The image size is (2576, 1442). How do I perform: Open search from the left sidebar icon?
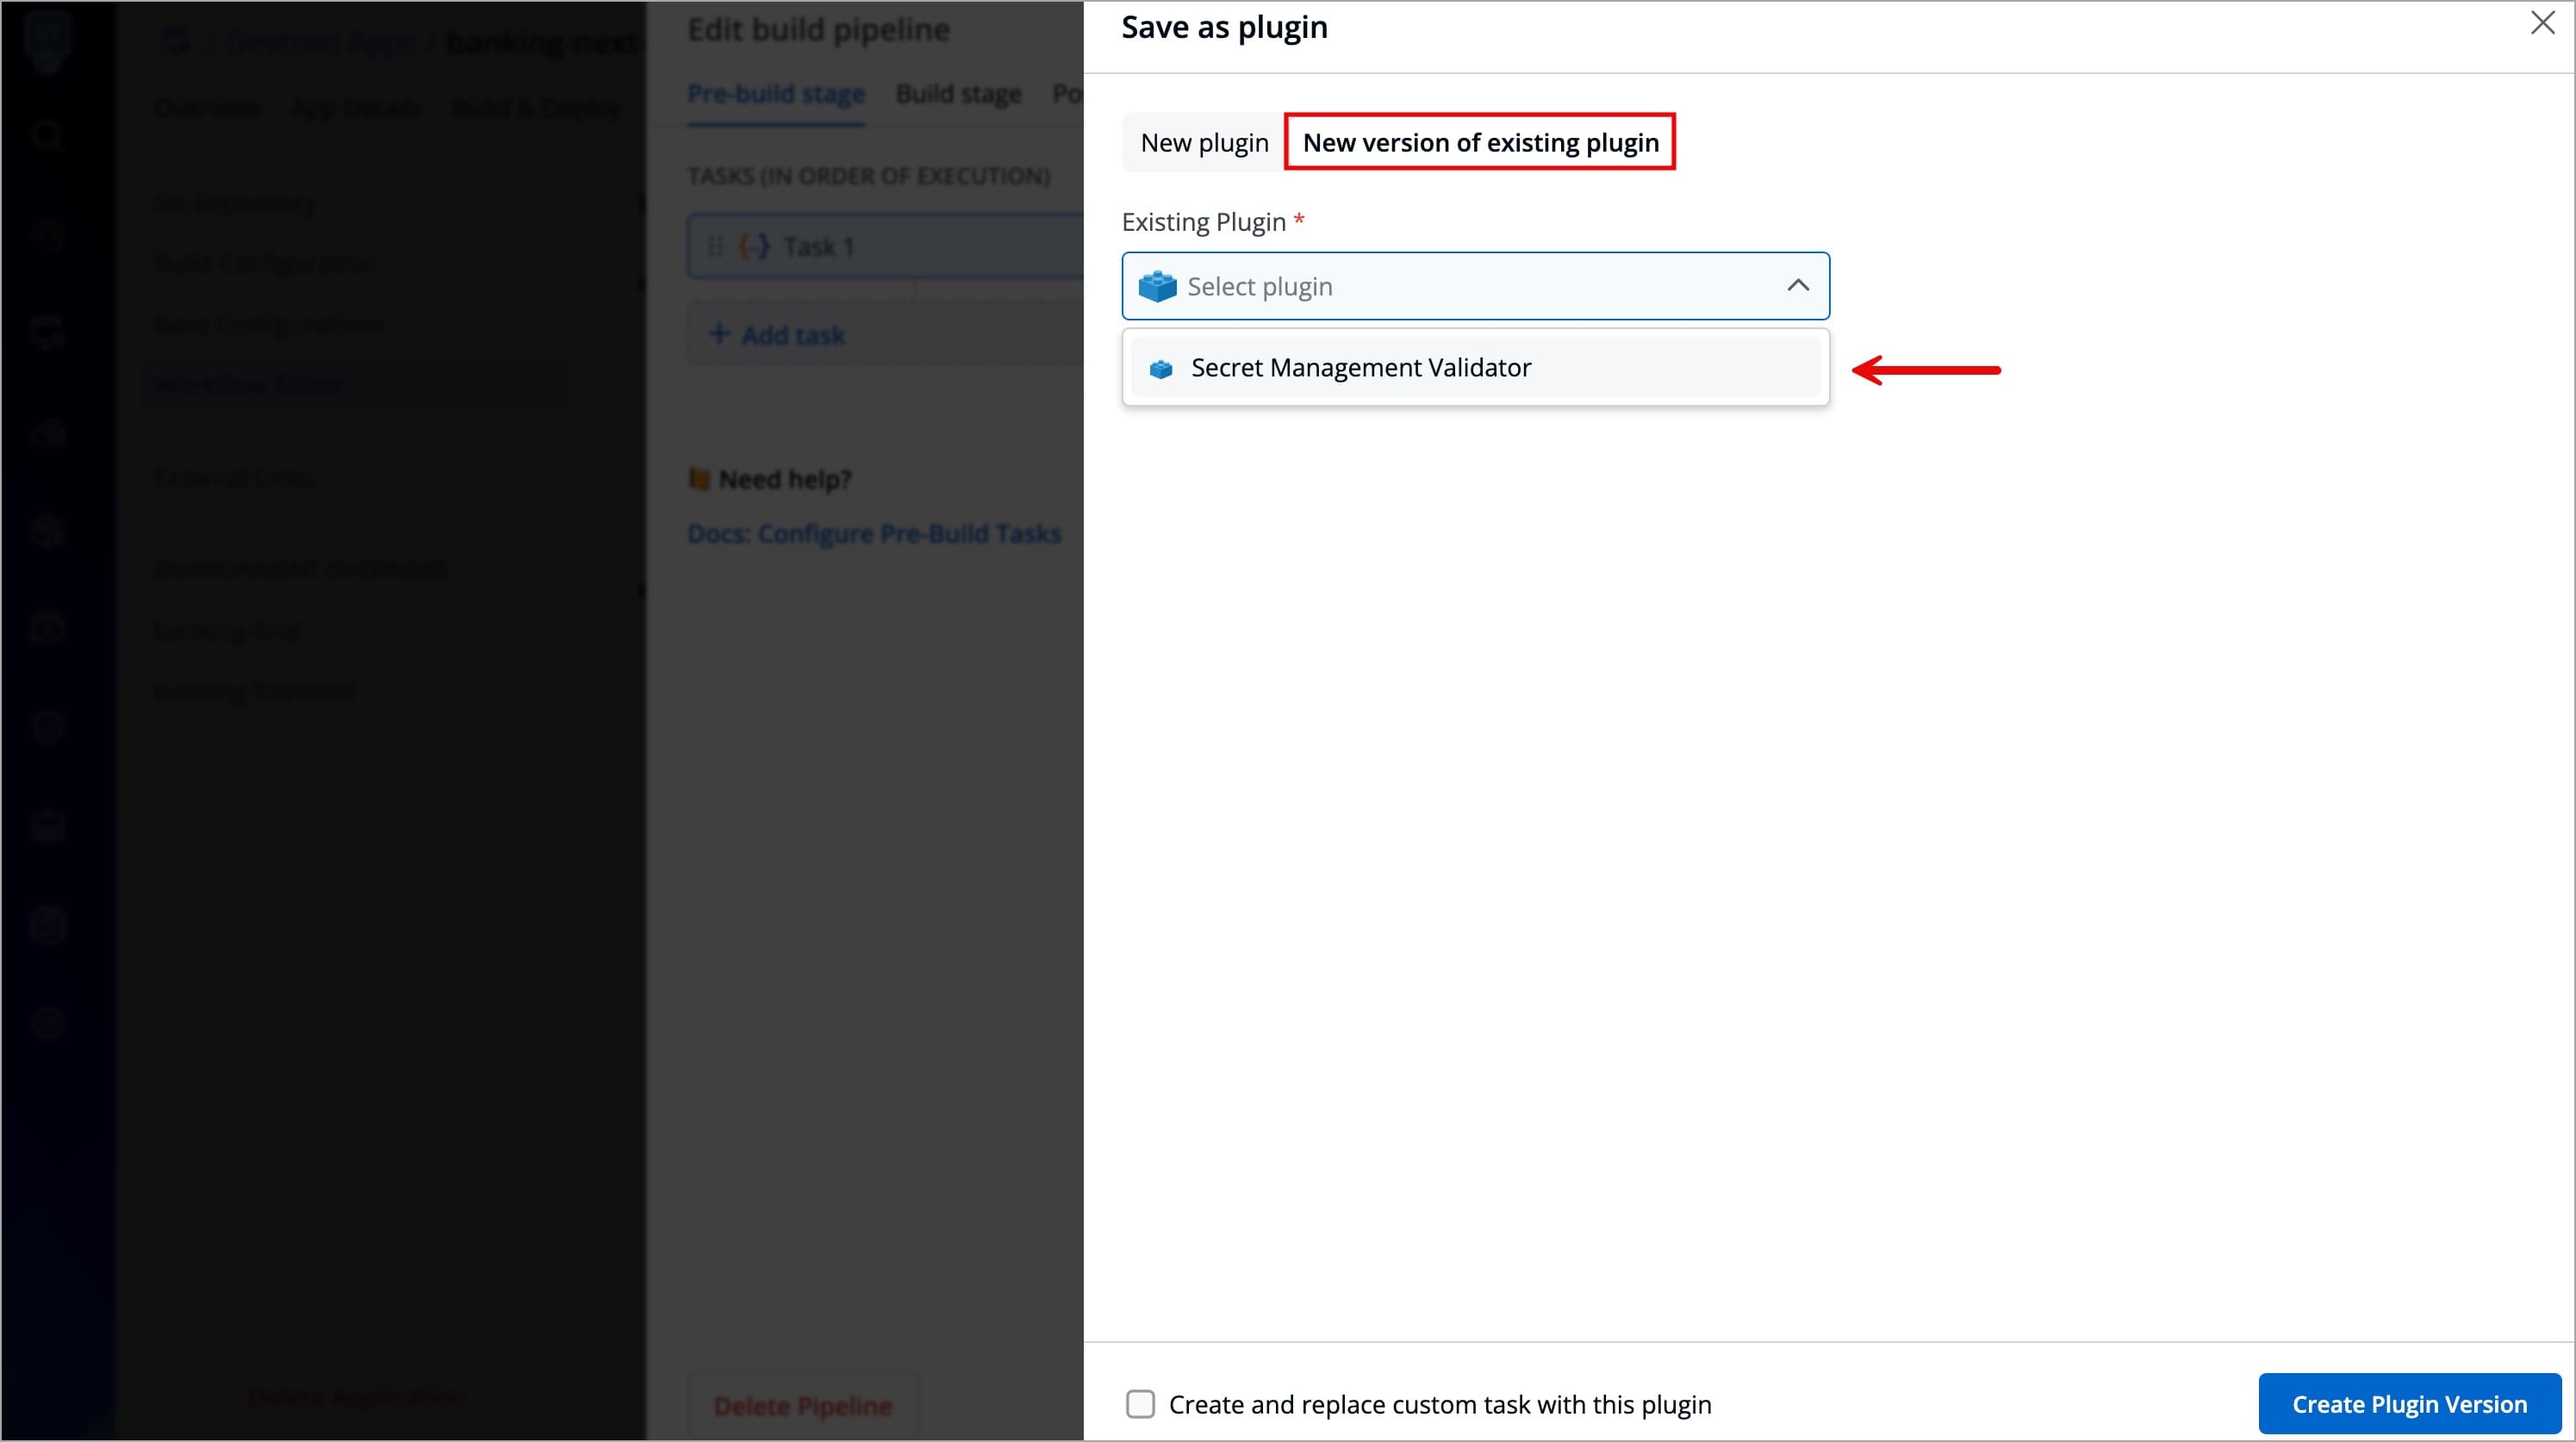click(x=47, y=135)
